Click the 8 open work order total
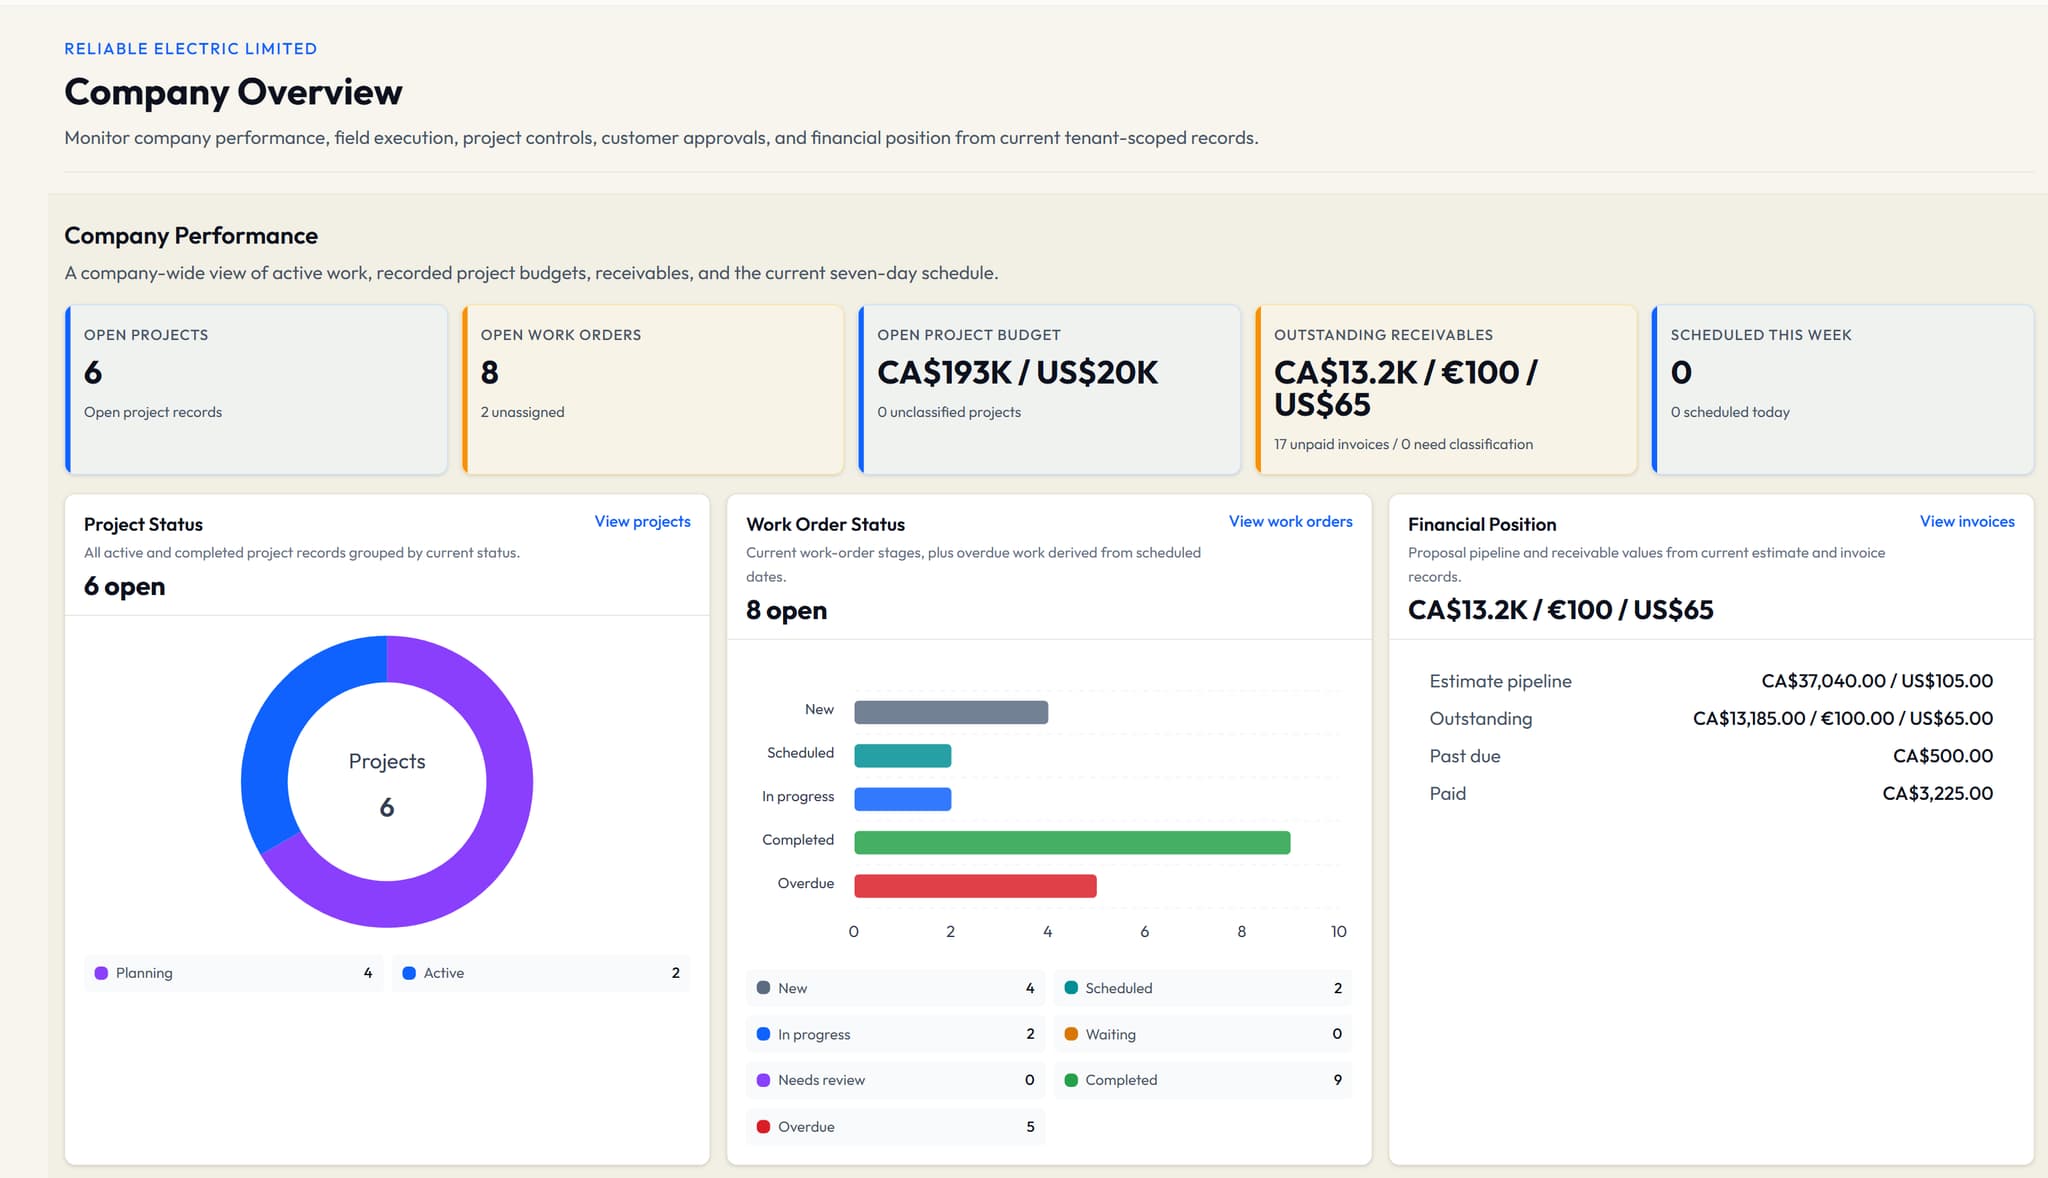 pos(786,610)
